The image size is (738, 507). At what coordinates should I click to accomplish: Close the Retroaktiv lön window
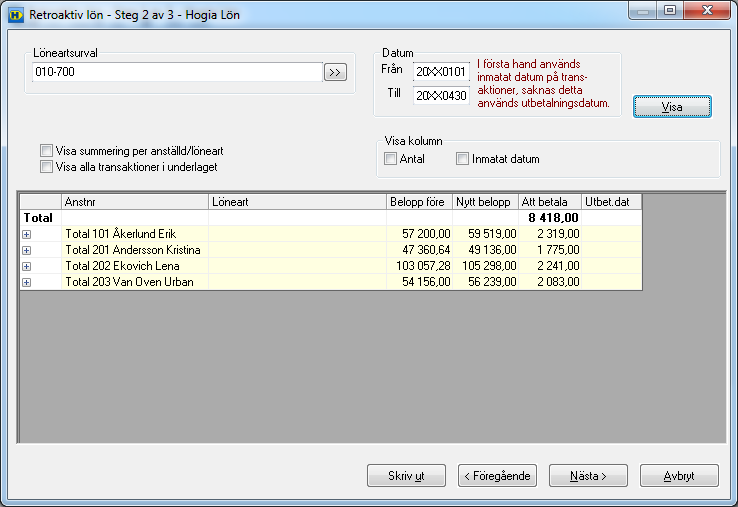[707, 11]
